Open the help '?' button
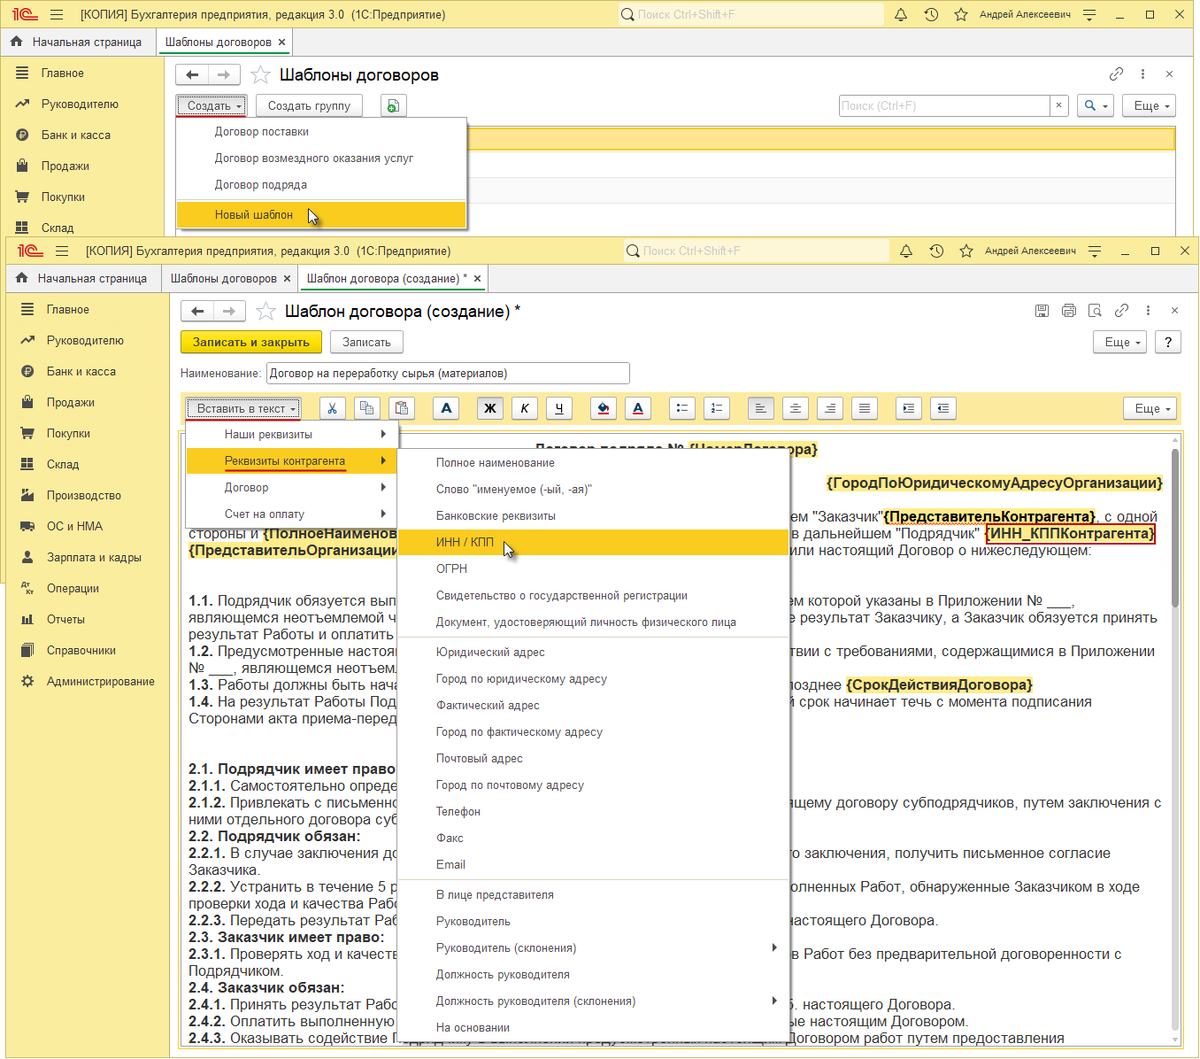Viewport: 1200px width, 1059px height. pos(1167,342)
